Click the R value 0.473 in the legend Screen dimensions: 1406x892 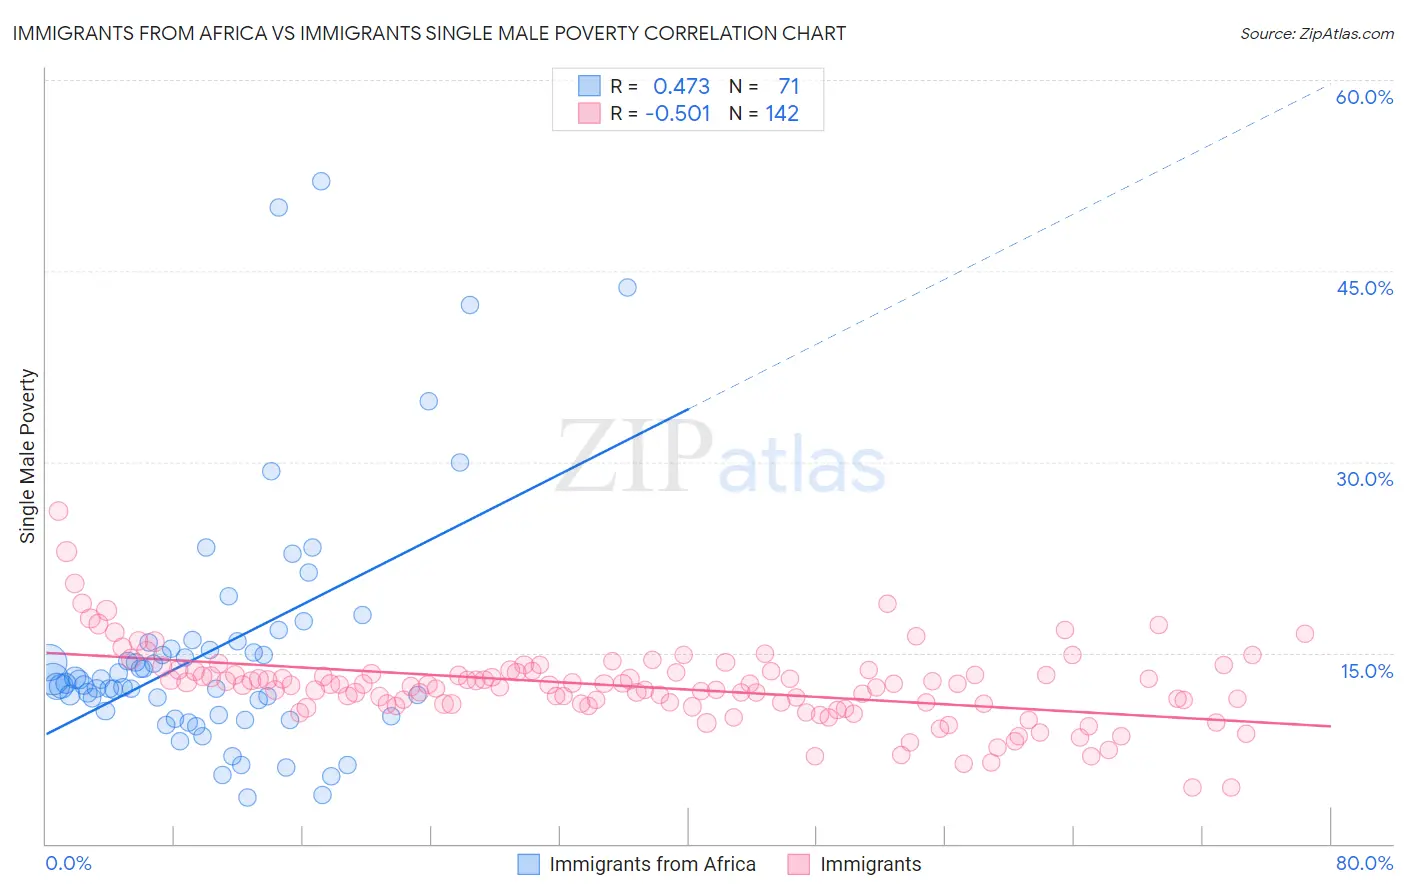[x=681, y=86]
